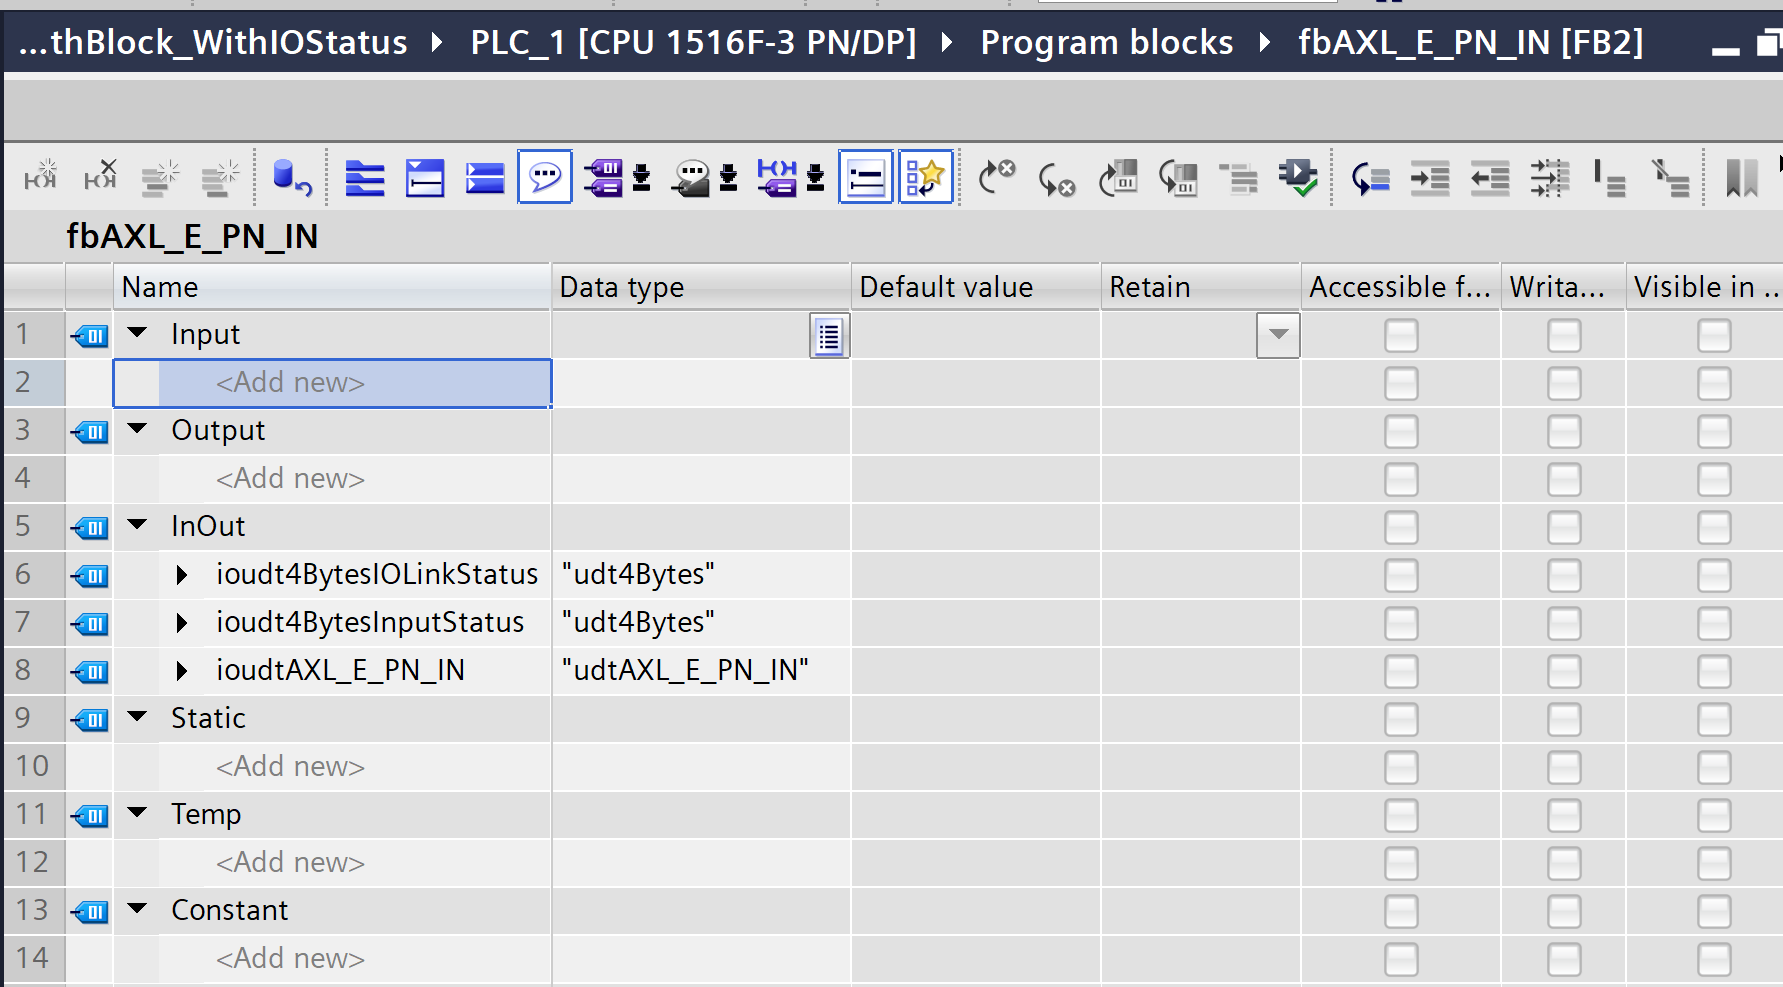This screenshot has height=987, width=1783.
Task: Click the plug with green checkmark icon
Action: [1298, 178]
